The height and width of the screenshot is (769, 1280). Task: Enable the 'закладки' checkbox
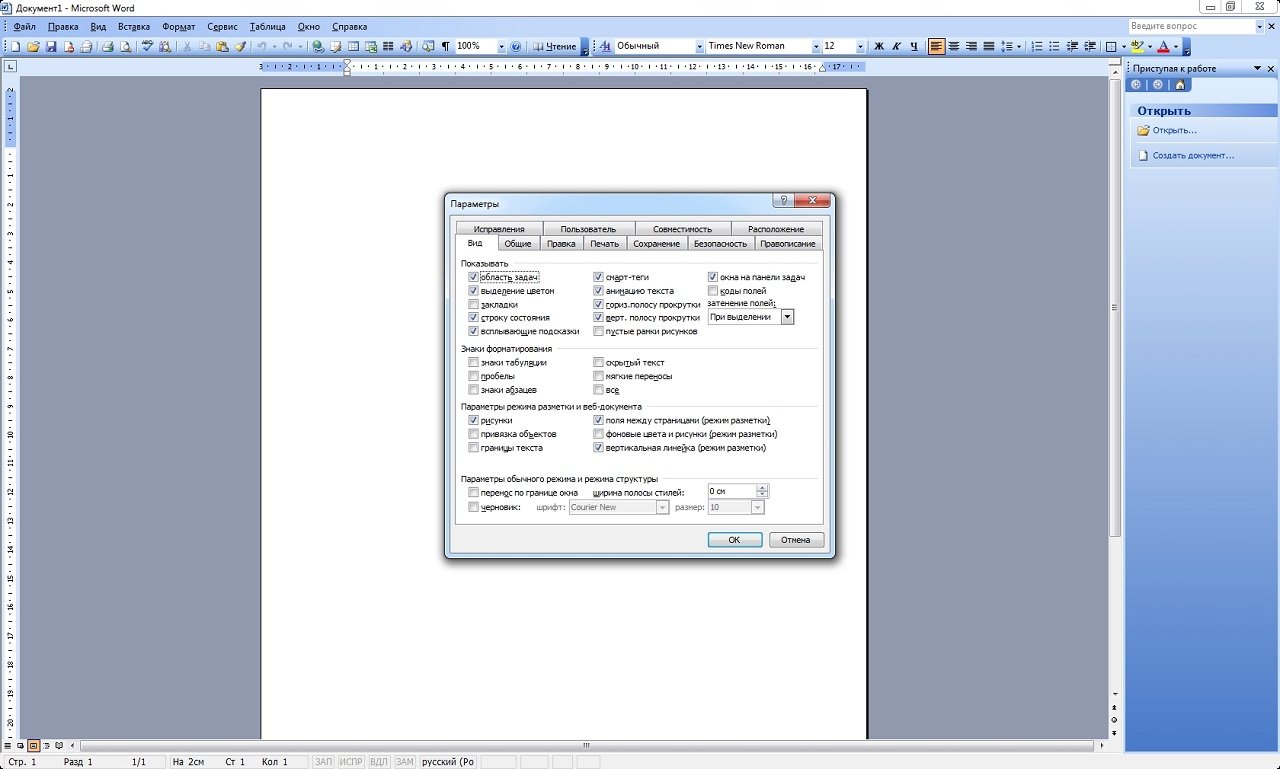click(474, 304)
